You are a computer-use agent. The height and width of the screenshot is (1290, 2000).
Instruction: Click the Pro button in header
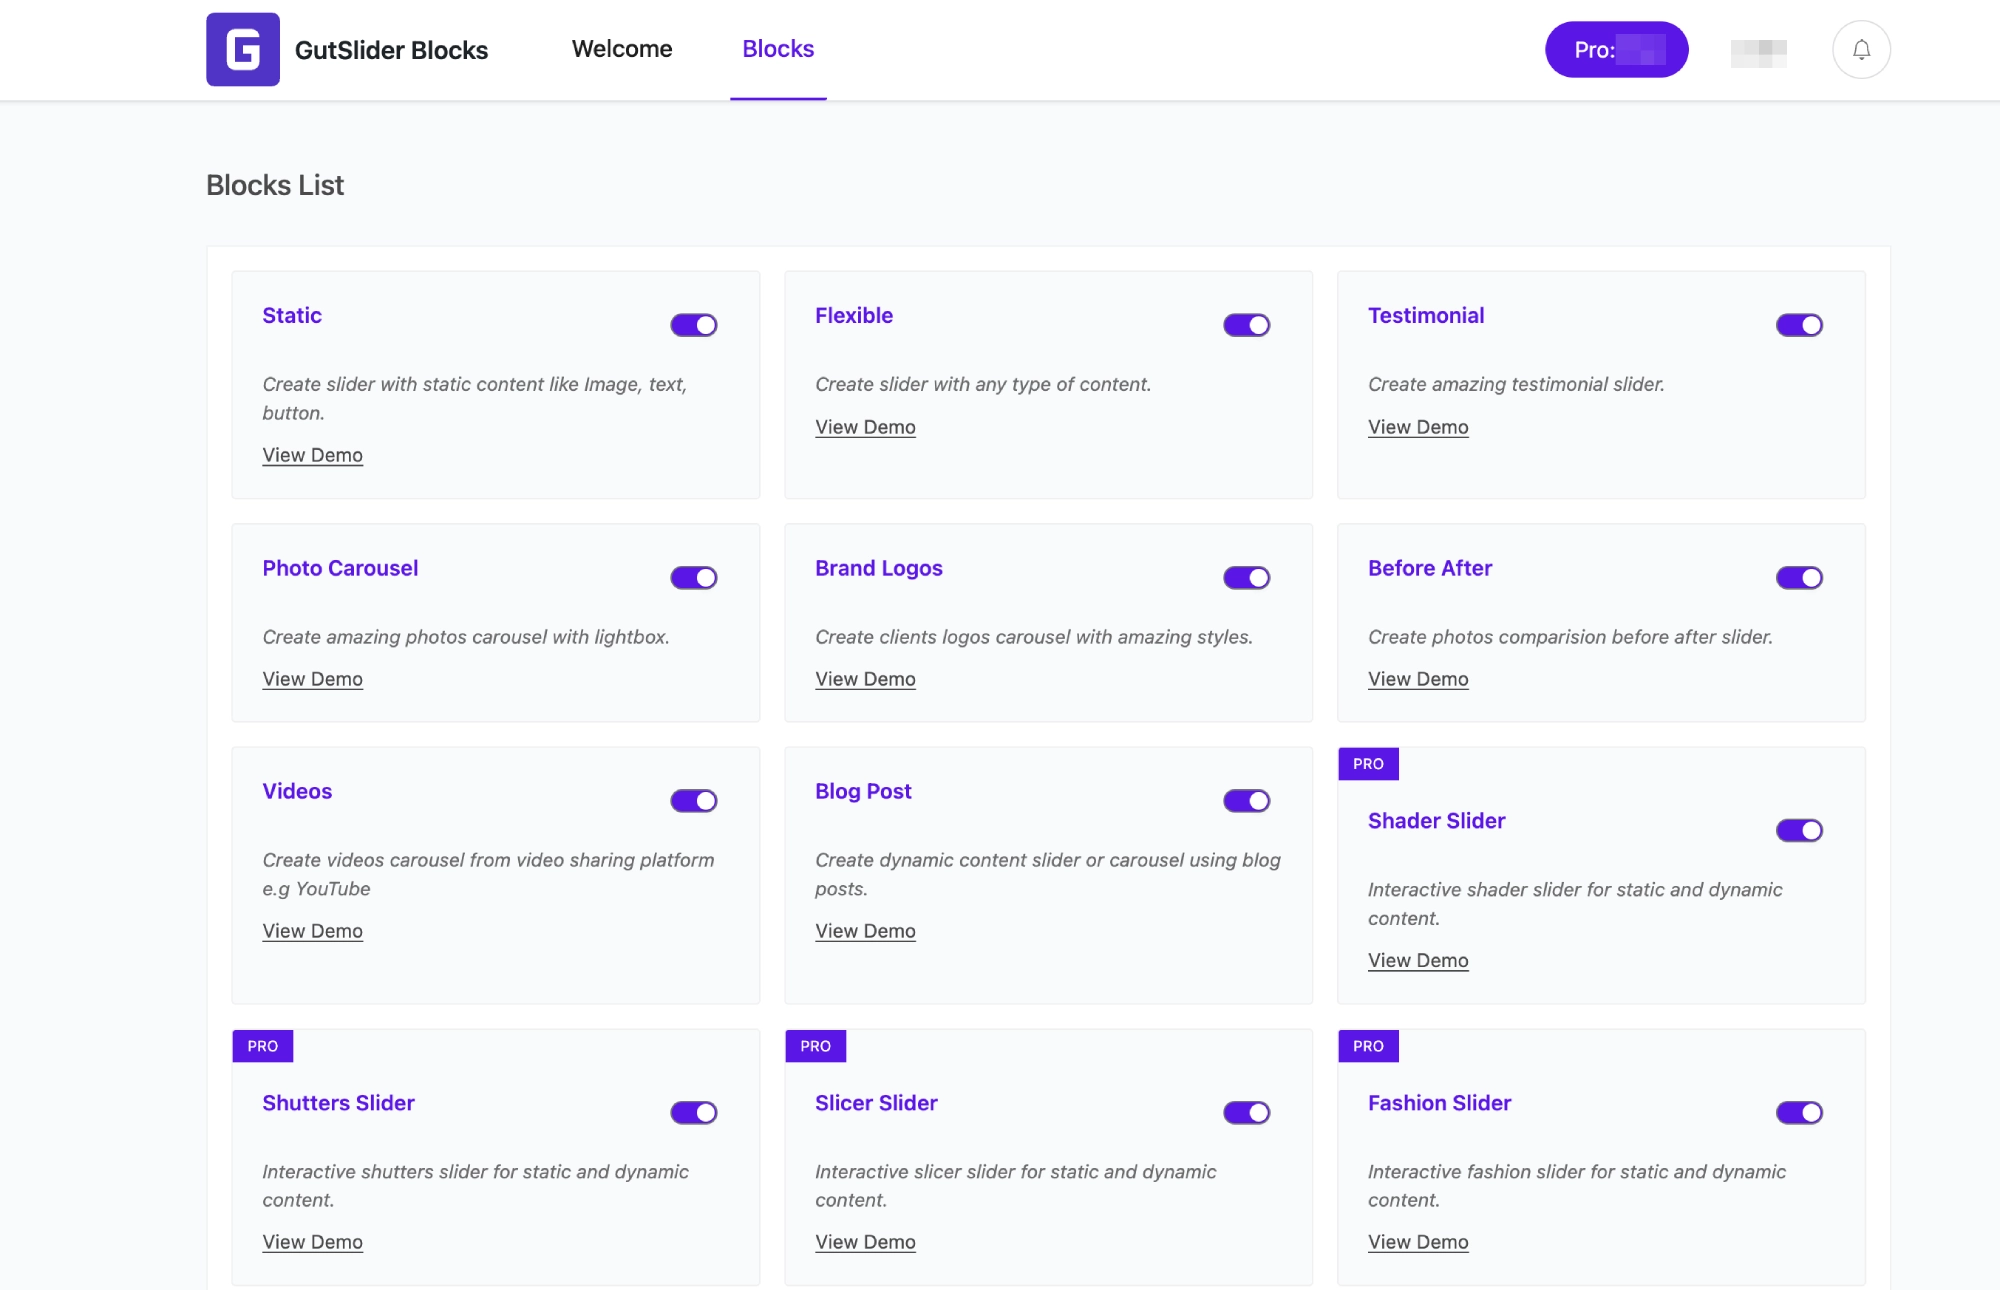[1616, 49]
